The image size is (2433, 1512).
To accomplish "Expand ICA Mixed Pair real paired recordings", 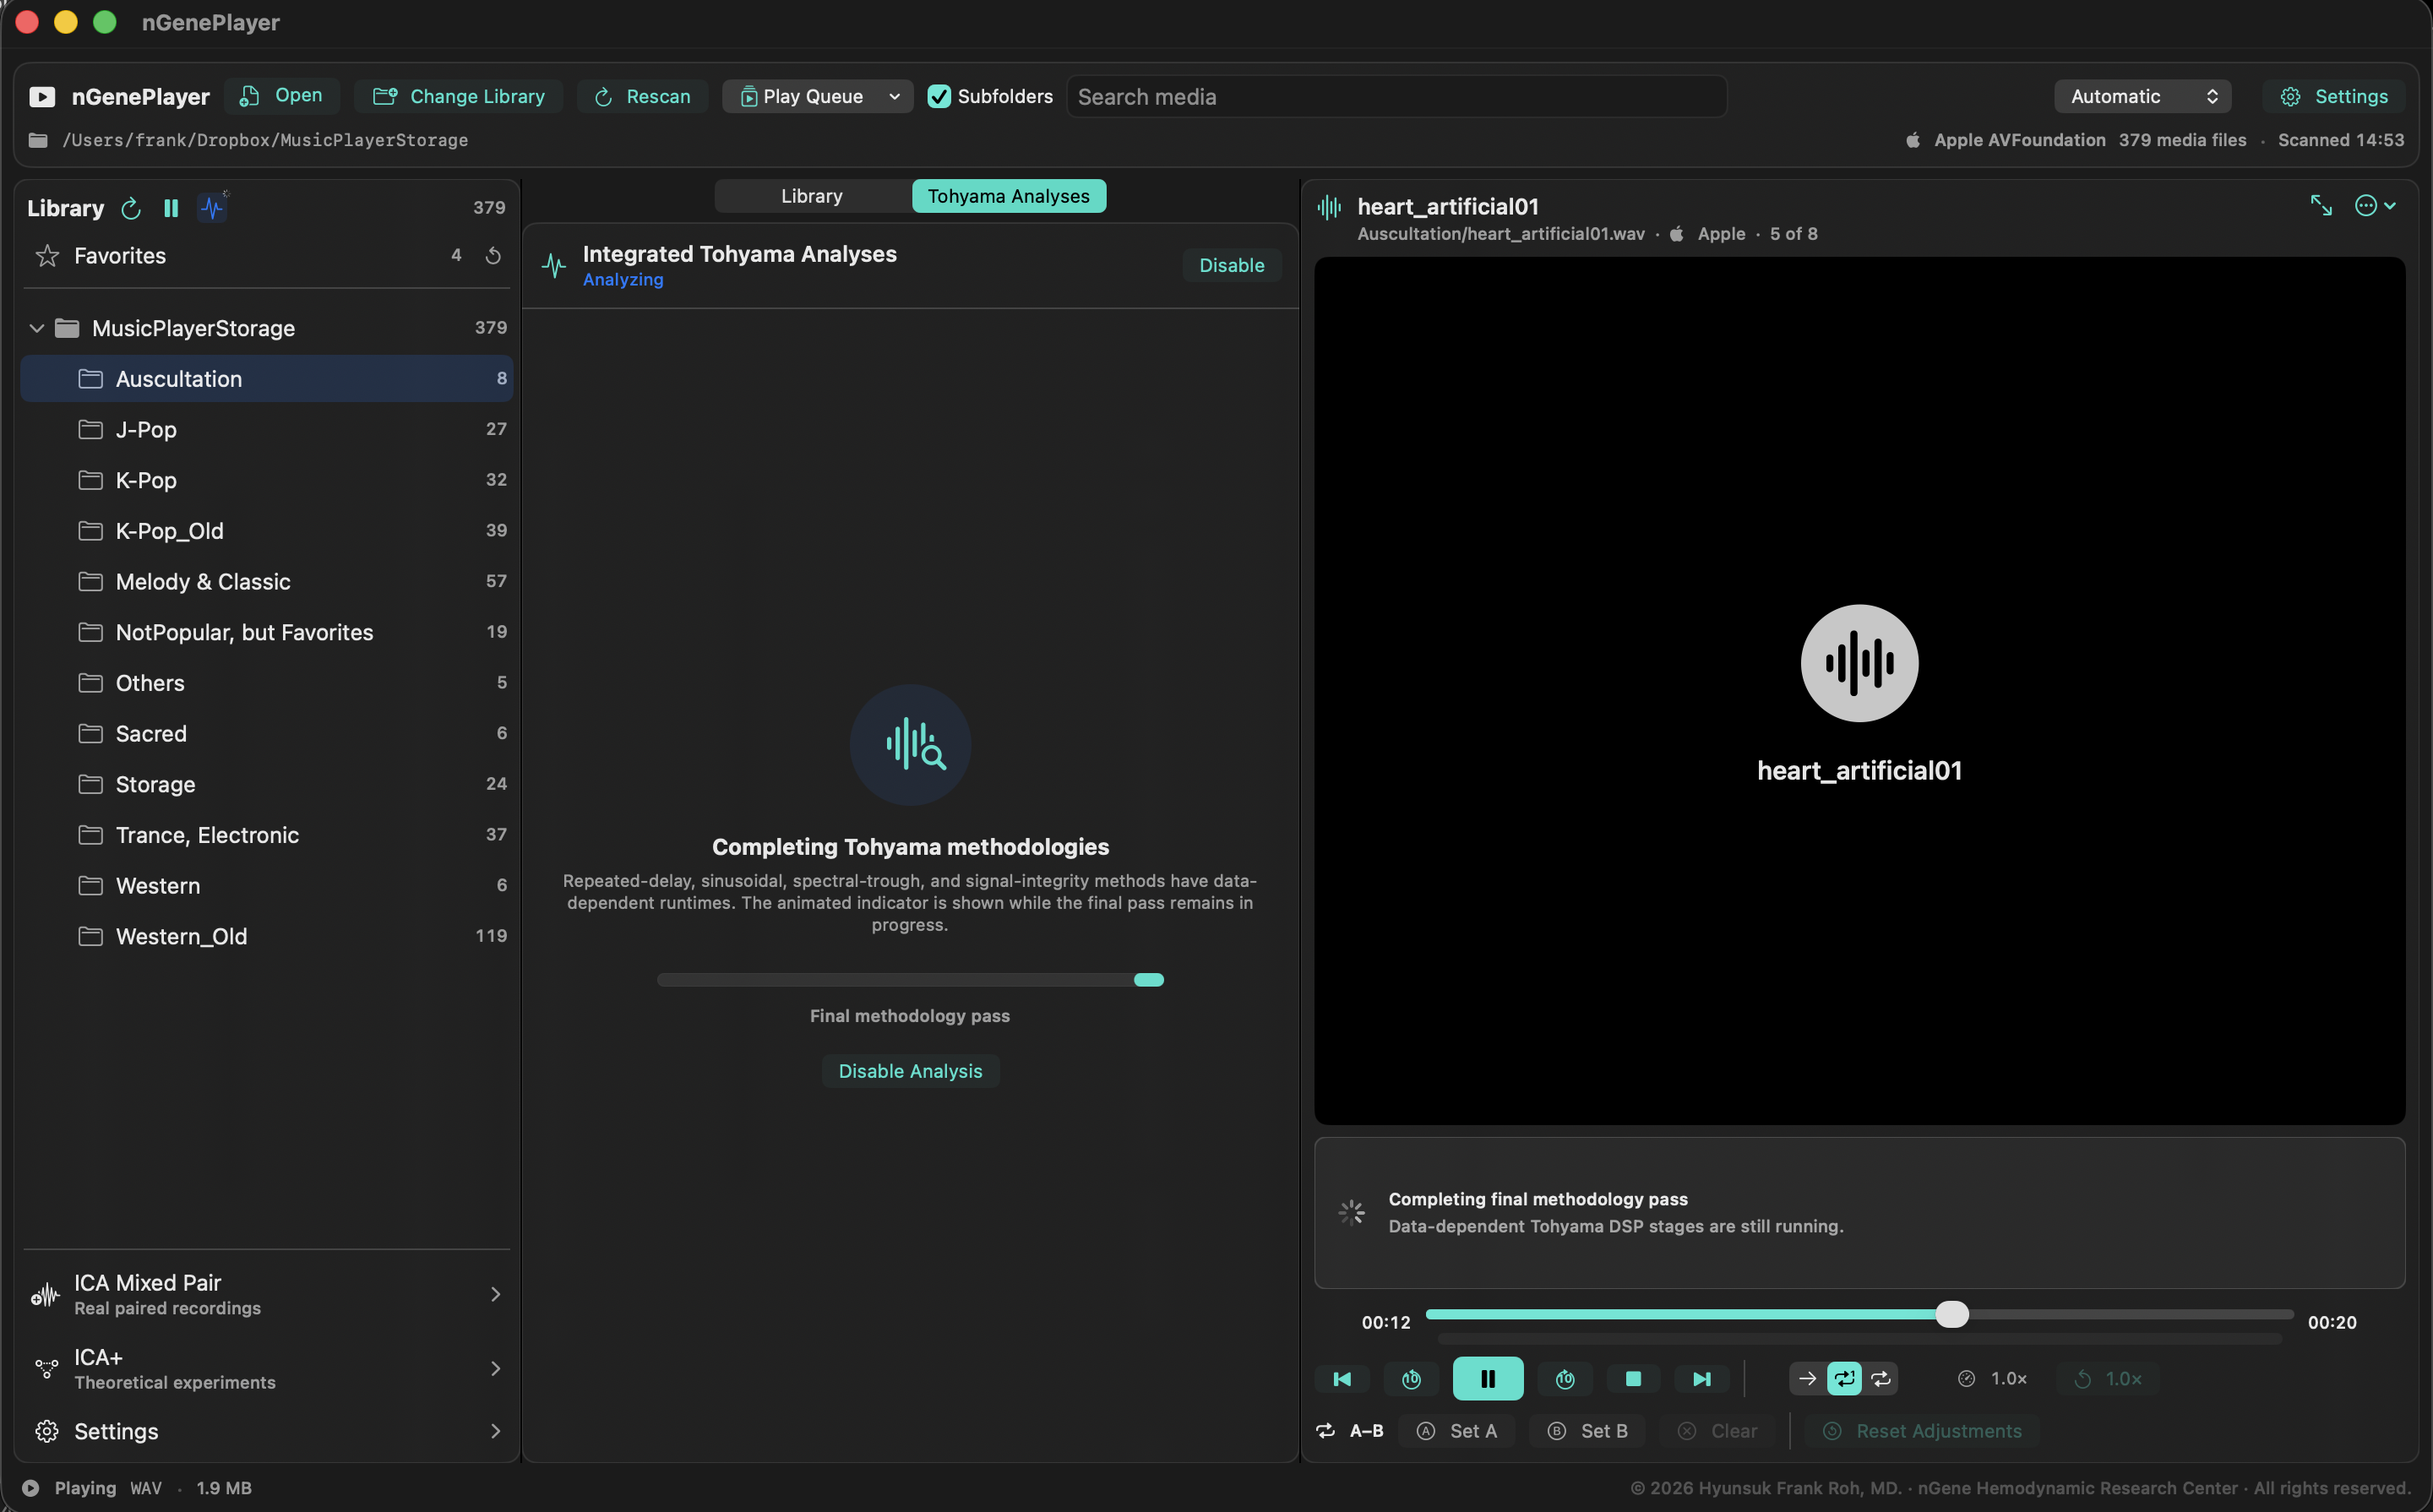I will [x=267, y=1294].
